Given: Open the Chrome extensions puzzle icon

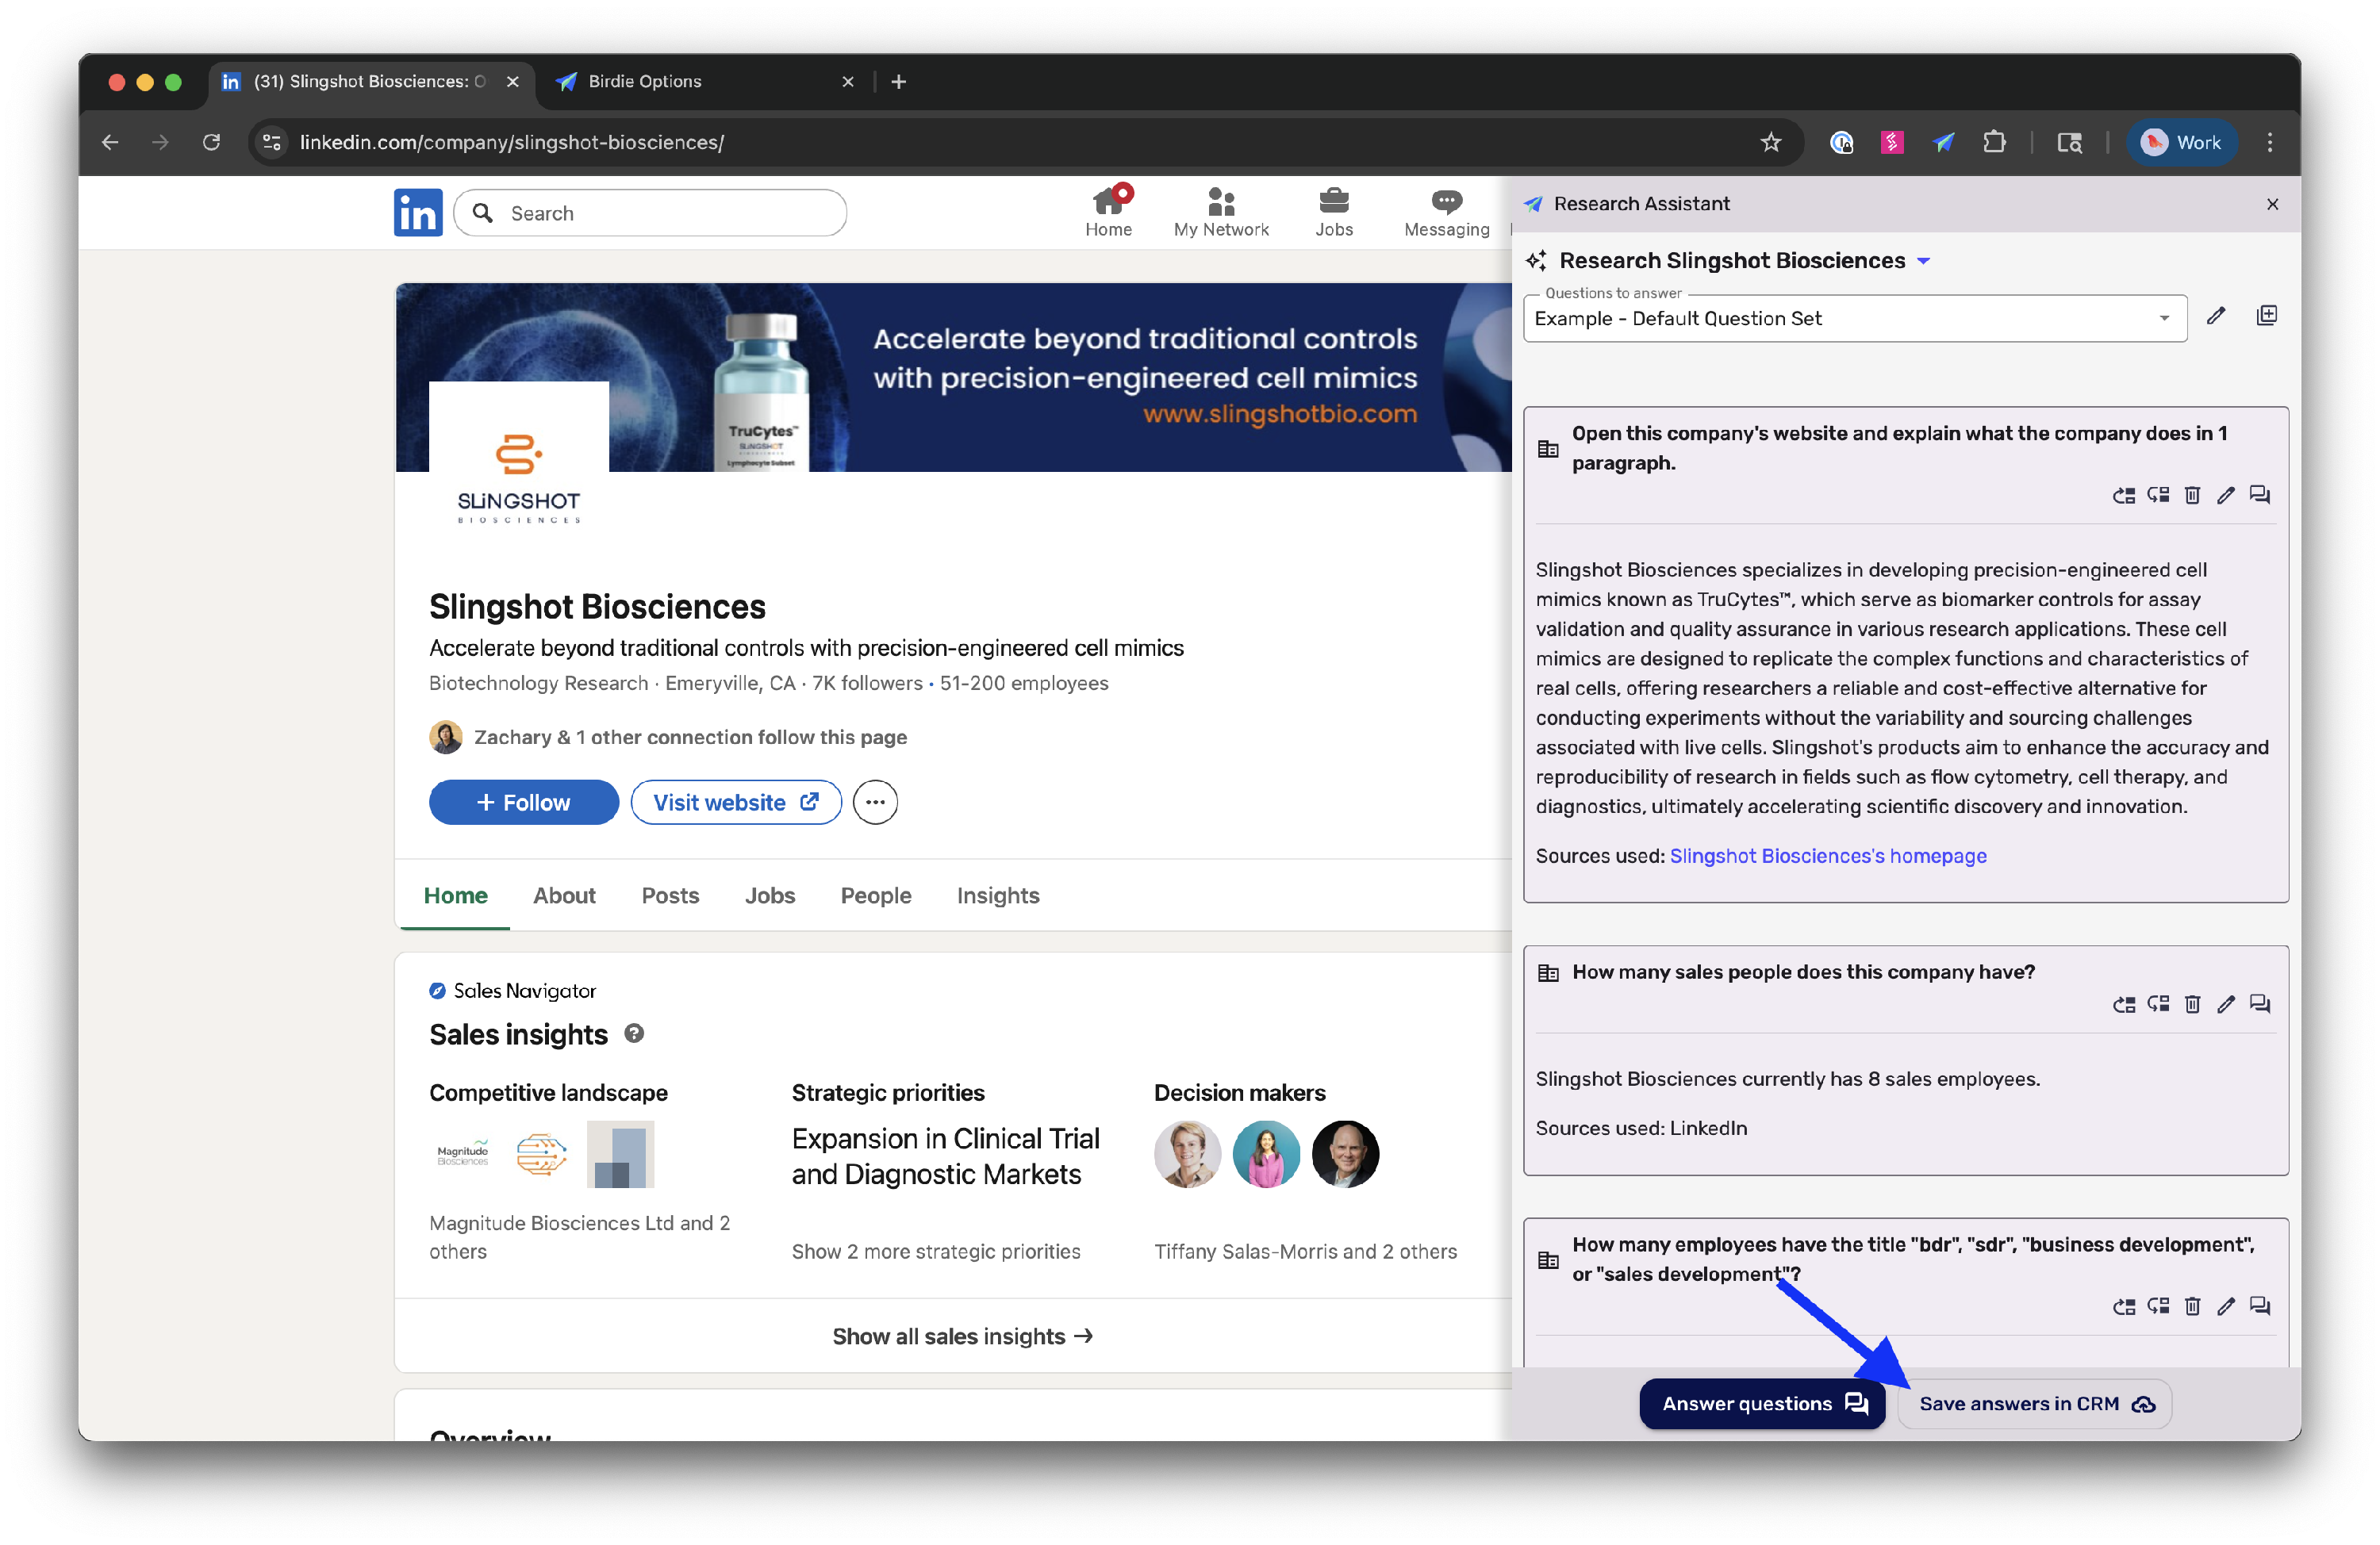Looking at the screenshot, I should click(1994, 143).
